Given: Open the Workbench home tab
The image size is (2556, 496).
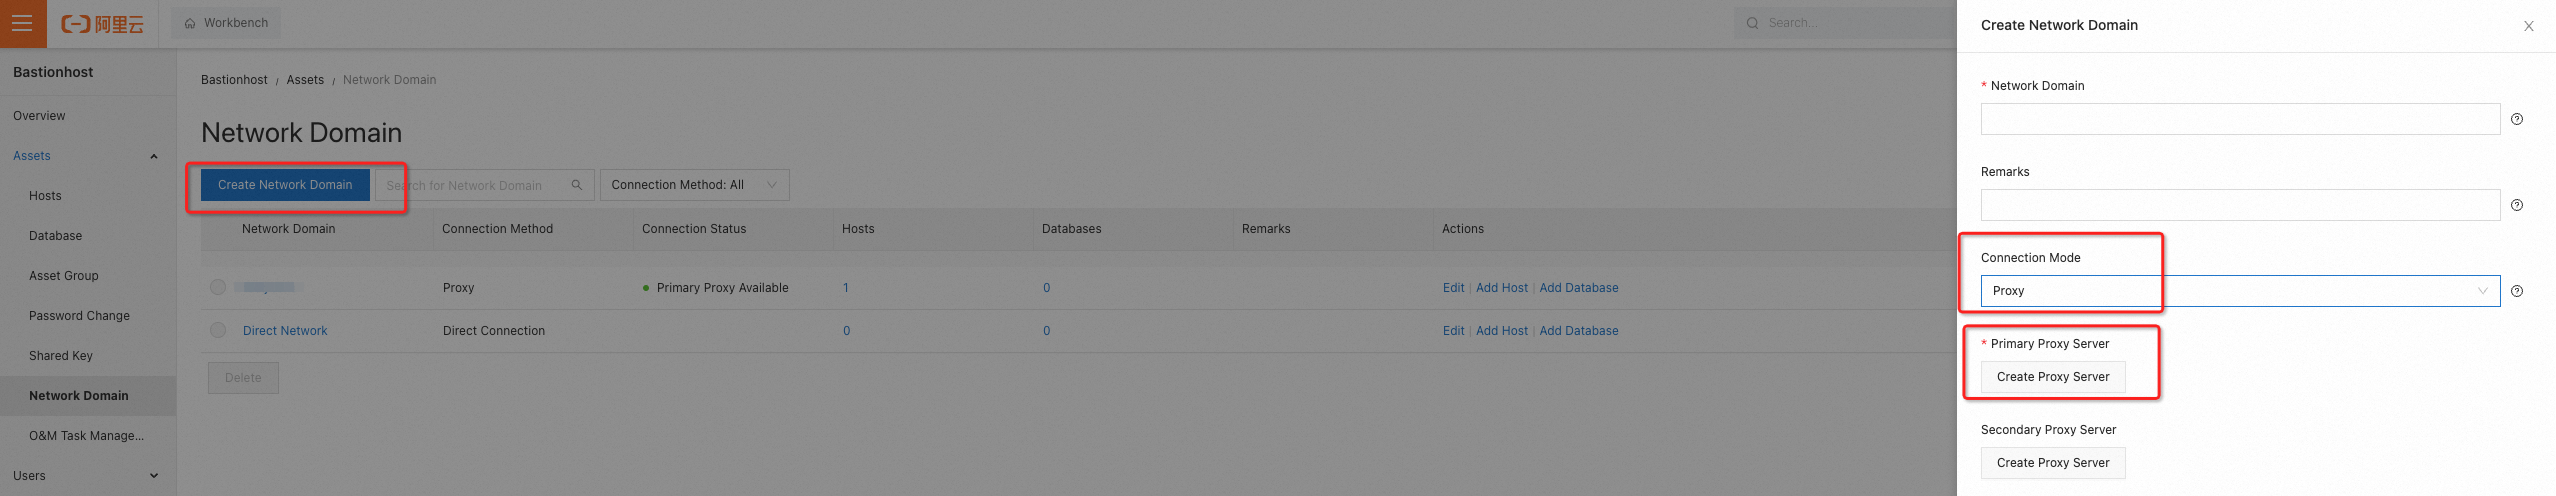Looking at the screenshot, I should coord(227,23).
